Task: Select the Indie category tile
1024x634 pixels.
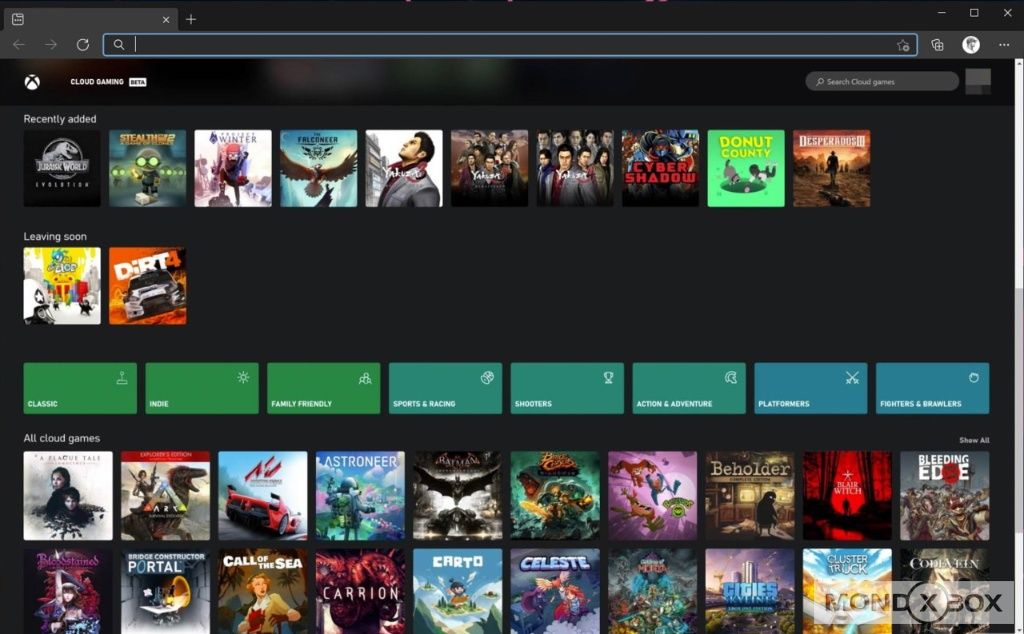Action: pos(202,388)
